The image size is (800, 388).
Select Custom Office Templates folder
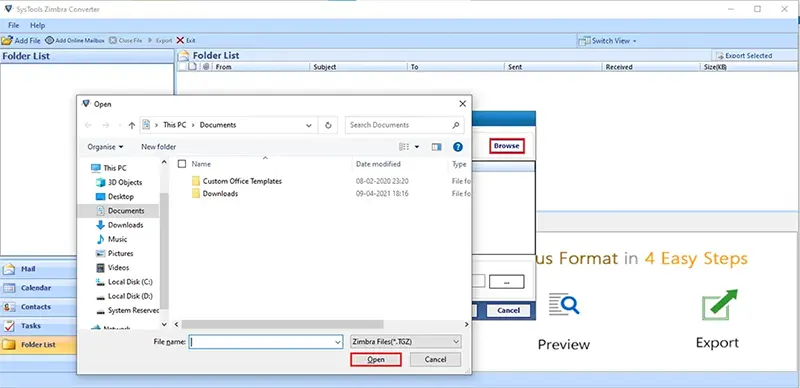pyautogui.click(x=242, y=181)
